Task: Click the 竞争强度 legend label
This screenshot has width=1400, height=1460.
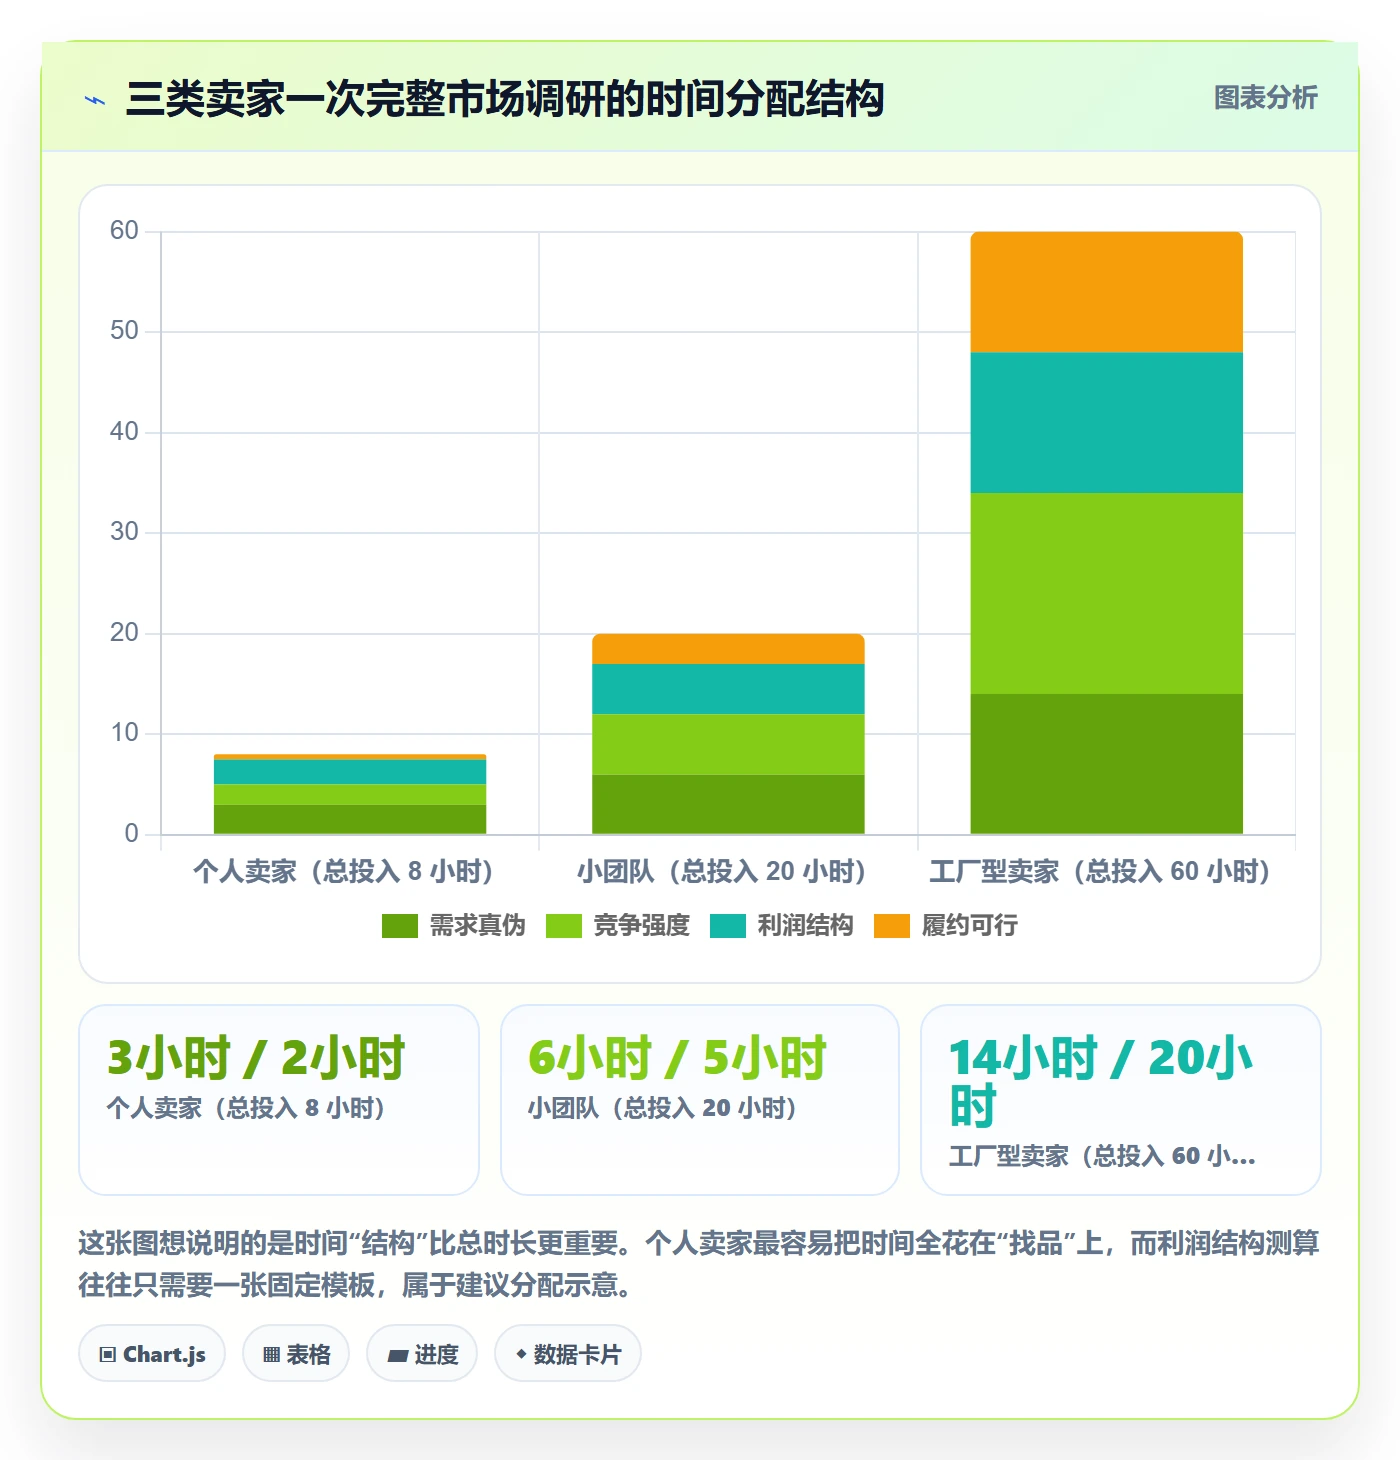Action: (x=641, y=926)
